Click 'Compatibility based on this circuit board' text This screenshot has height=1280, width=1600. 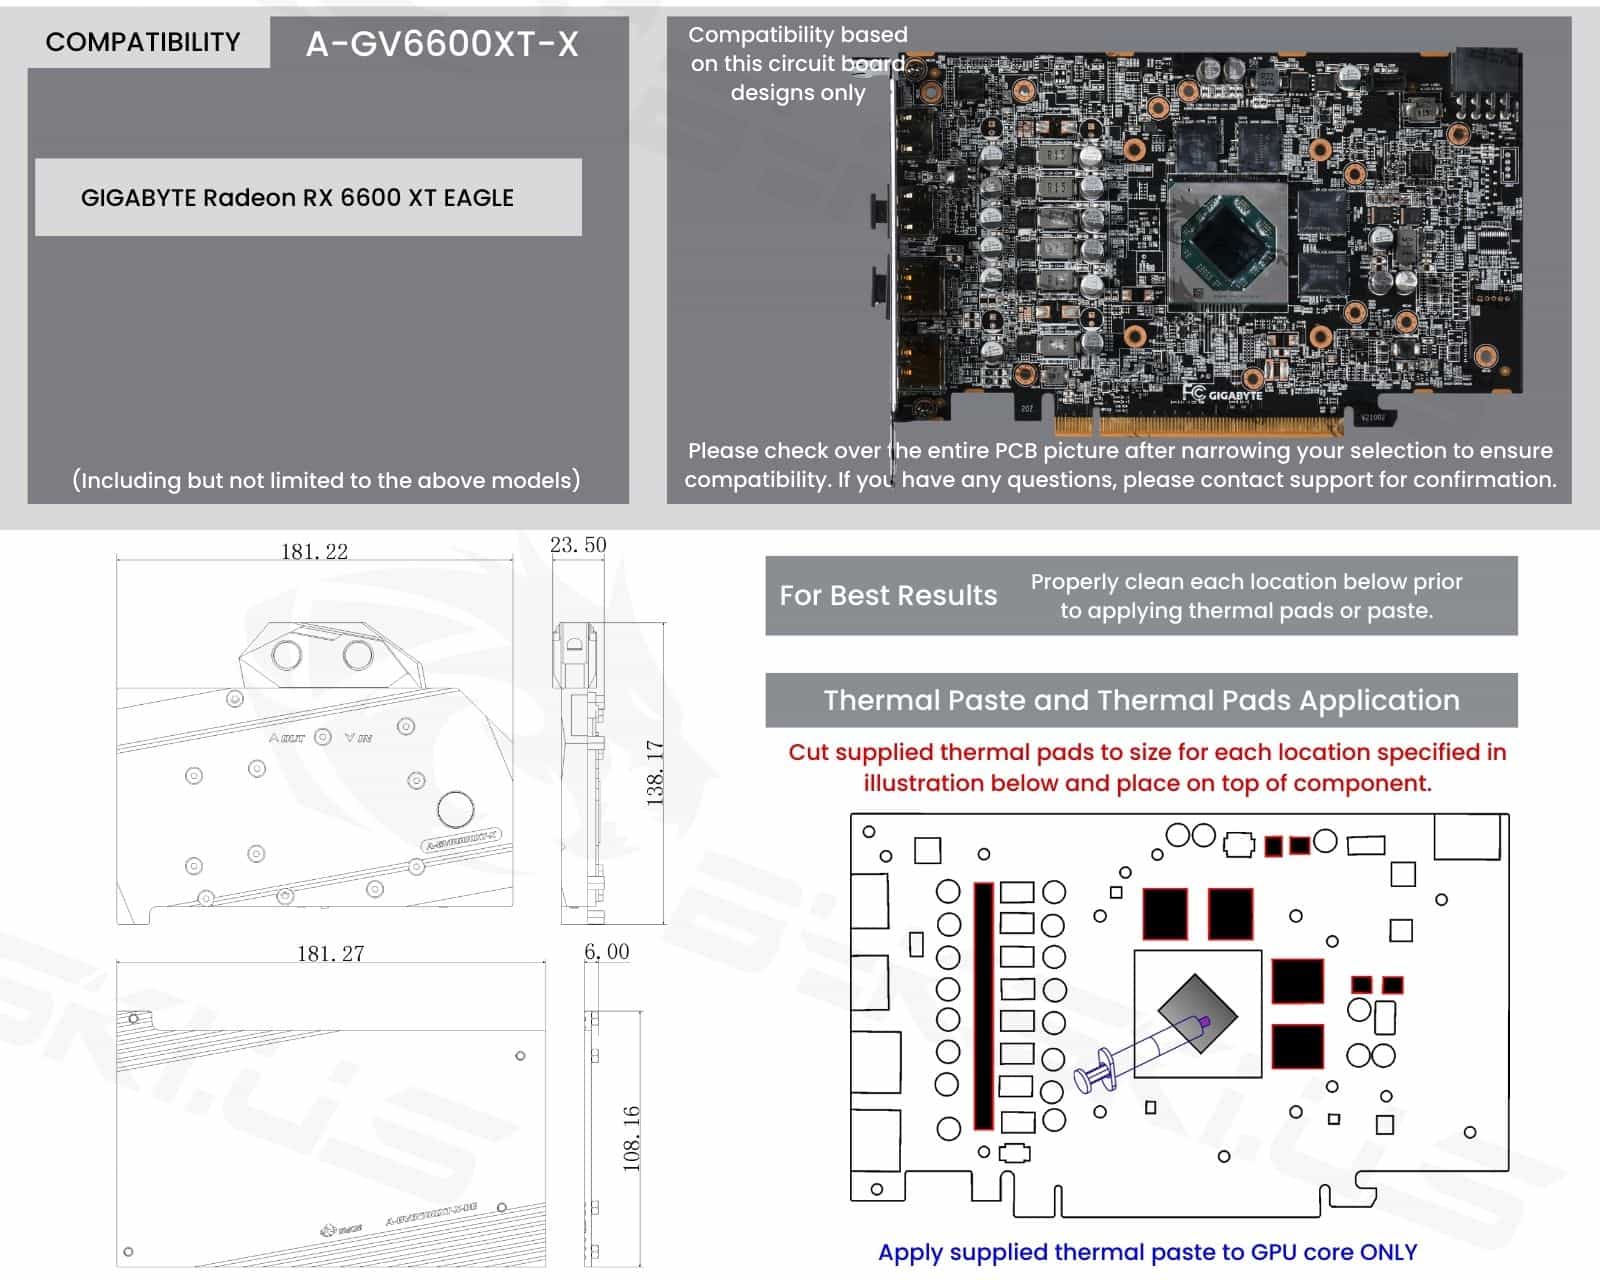point(798,63)
